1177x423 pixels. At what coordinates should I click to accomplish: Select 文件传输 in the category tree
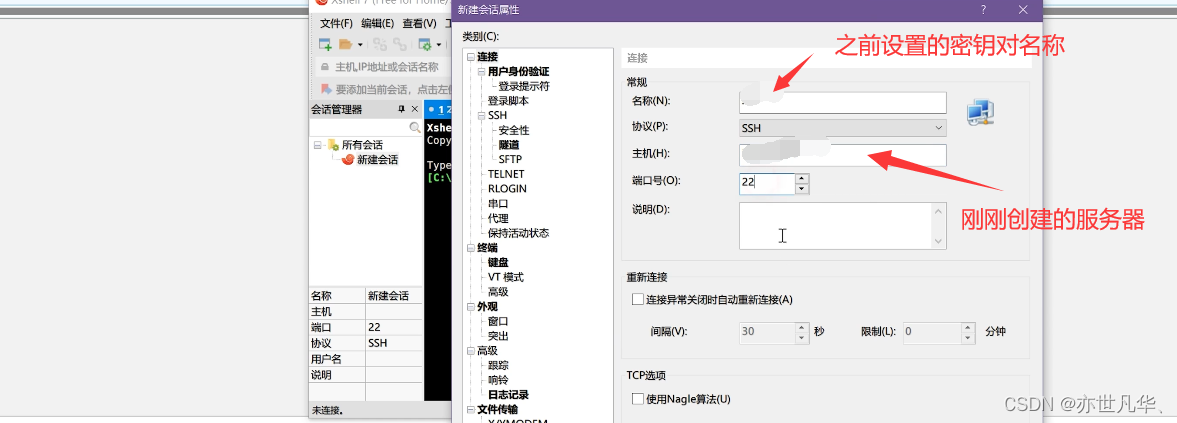[x=498, y=410]
